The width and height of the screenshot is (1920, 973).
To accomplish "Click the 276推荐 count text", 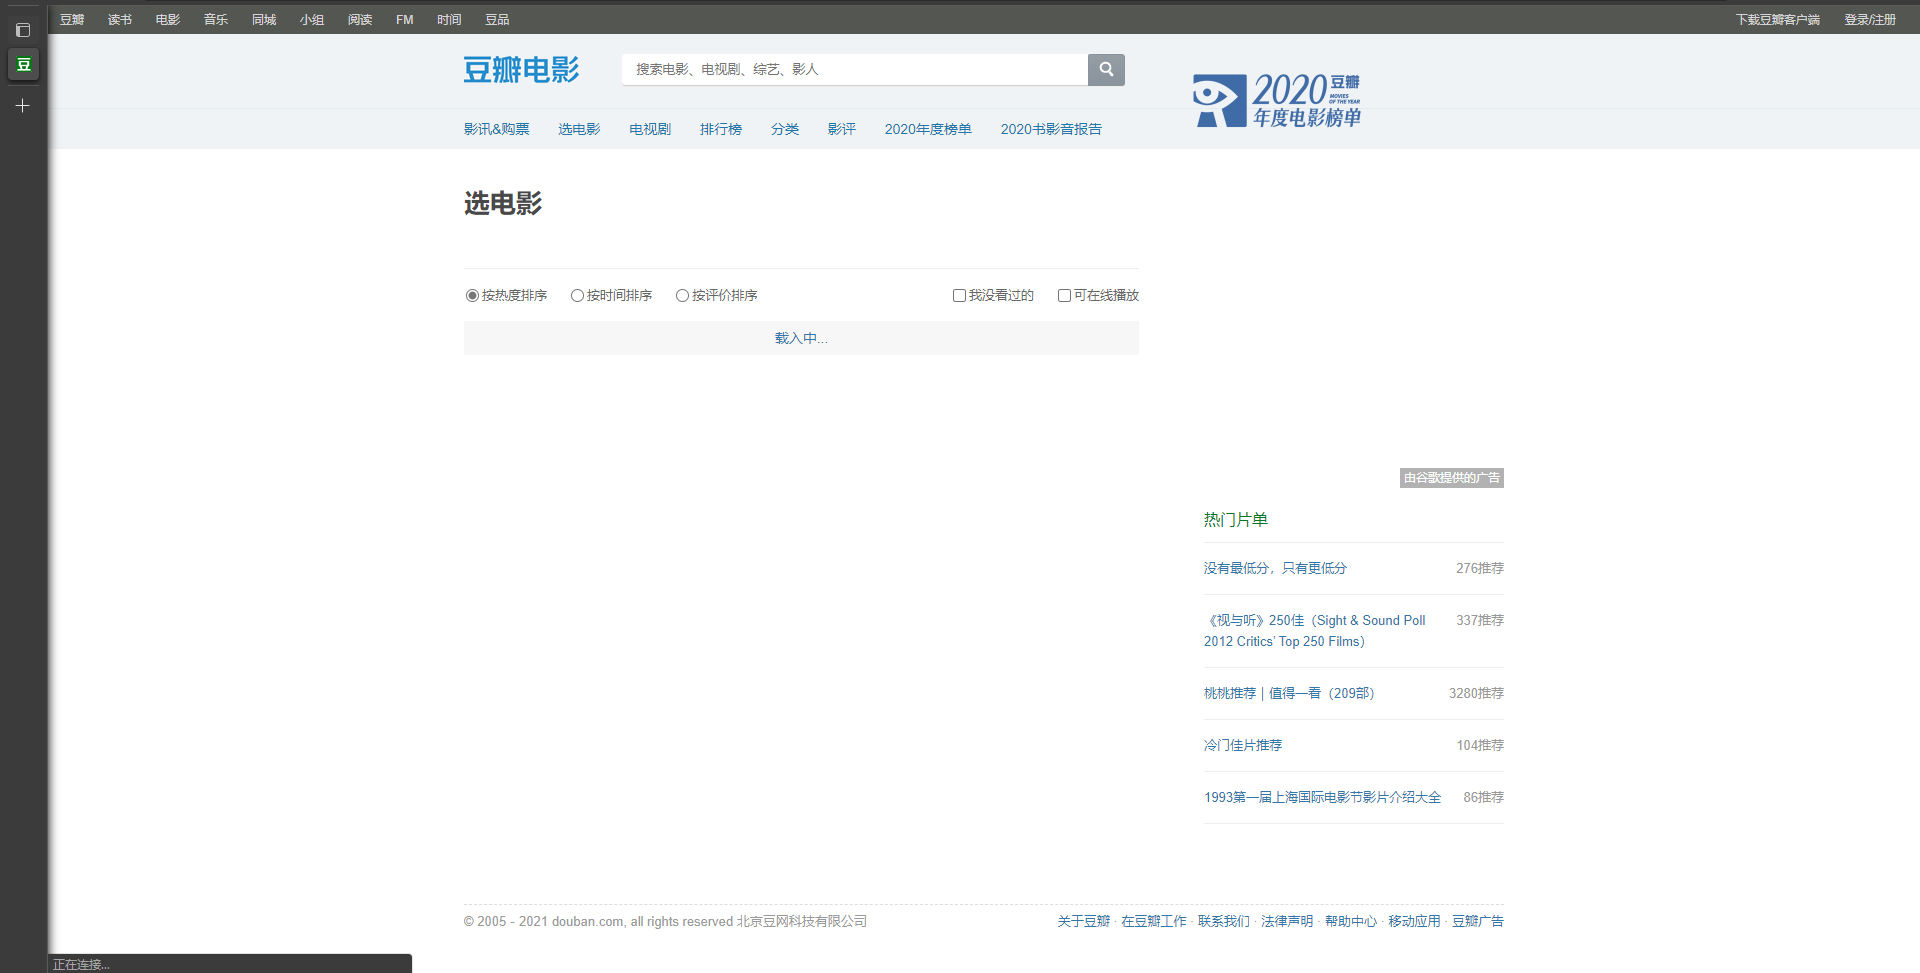I will 1480,568.
